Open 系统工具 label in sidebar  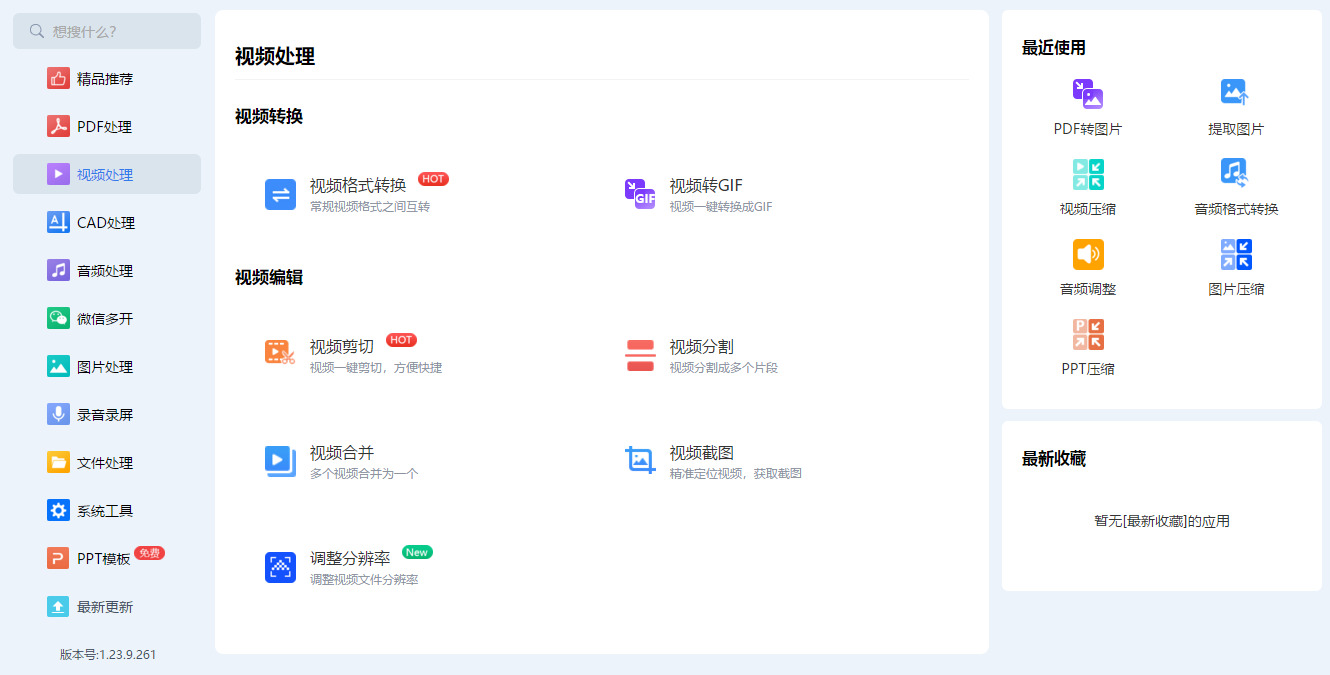[x=105, y=511]
